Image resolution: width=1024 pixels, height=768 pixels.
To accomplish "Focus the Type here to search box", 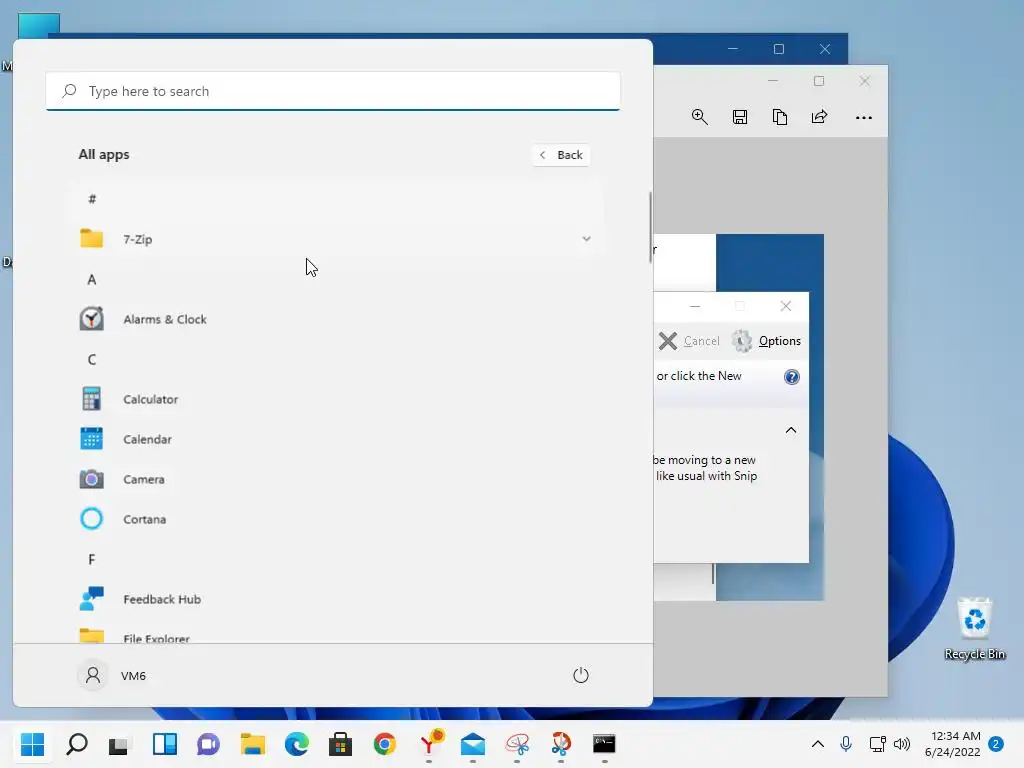I will [x=333, y=91].
